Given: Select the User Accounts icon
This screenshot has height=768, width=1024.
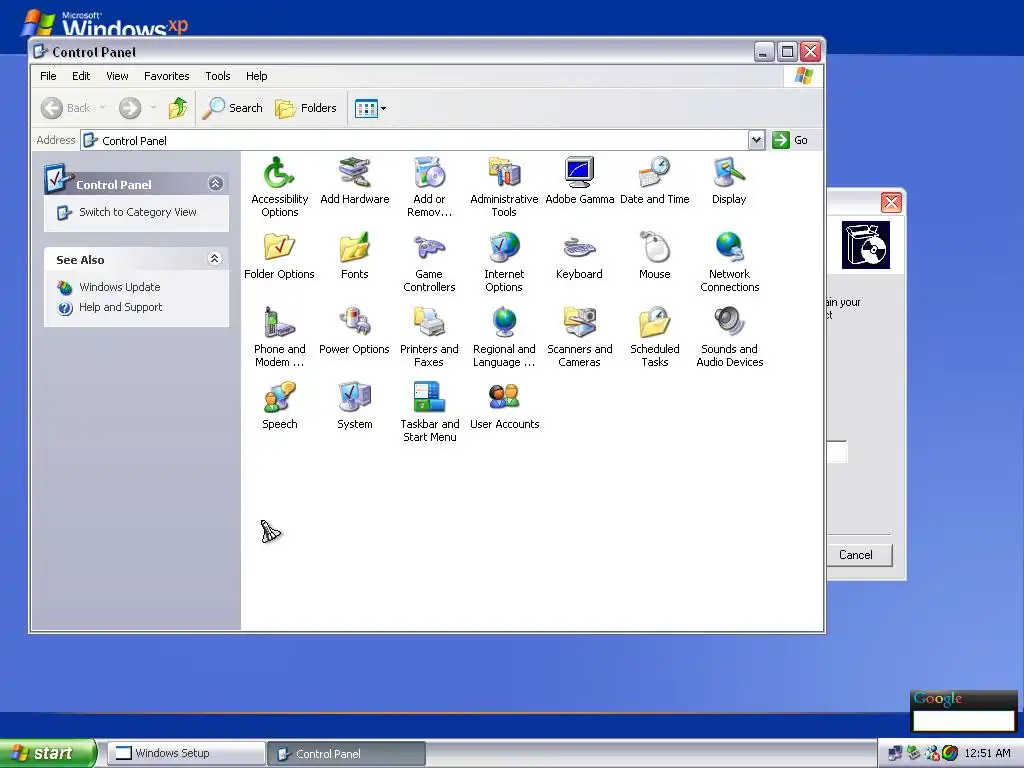Looking at the screenshot, I should coord(504,398).
